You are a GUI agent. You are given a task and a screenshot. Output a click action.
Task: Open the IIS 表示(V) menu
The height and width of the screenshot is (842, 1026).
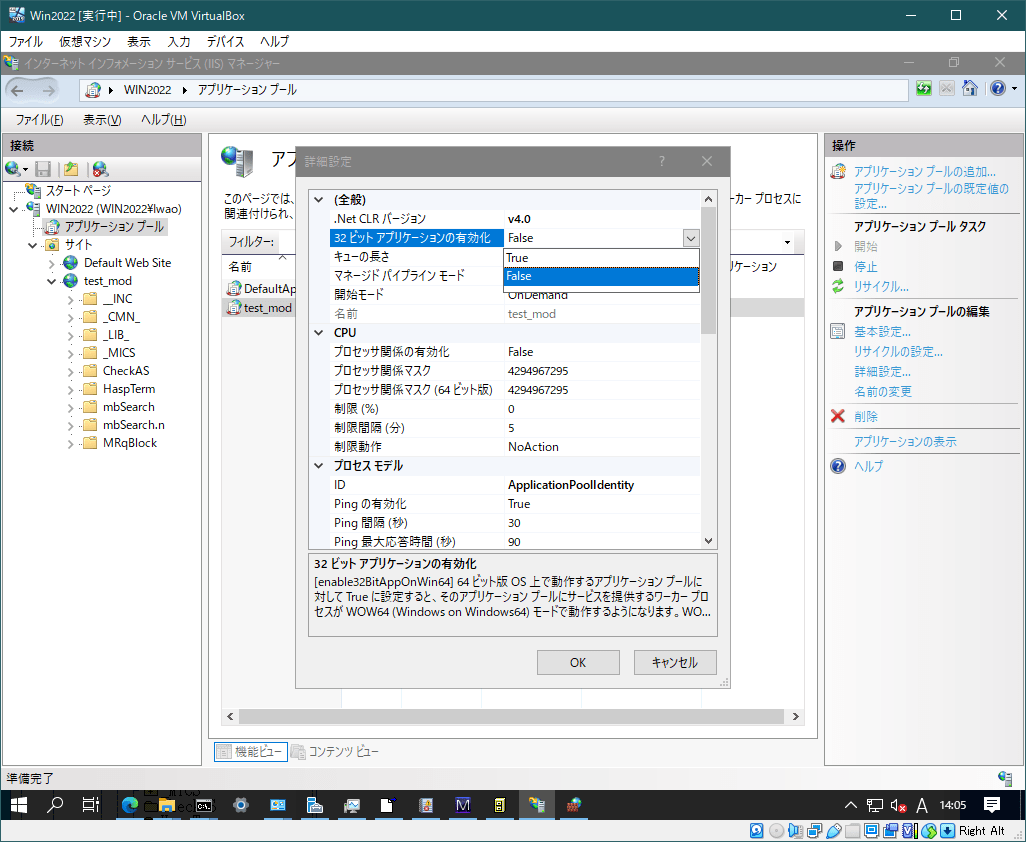pos(102,120)
